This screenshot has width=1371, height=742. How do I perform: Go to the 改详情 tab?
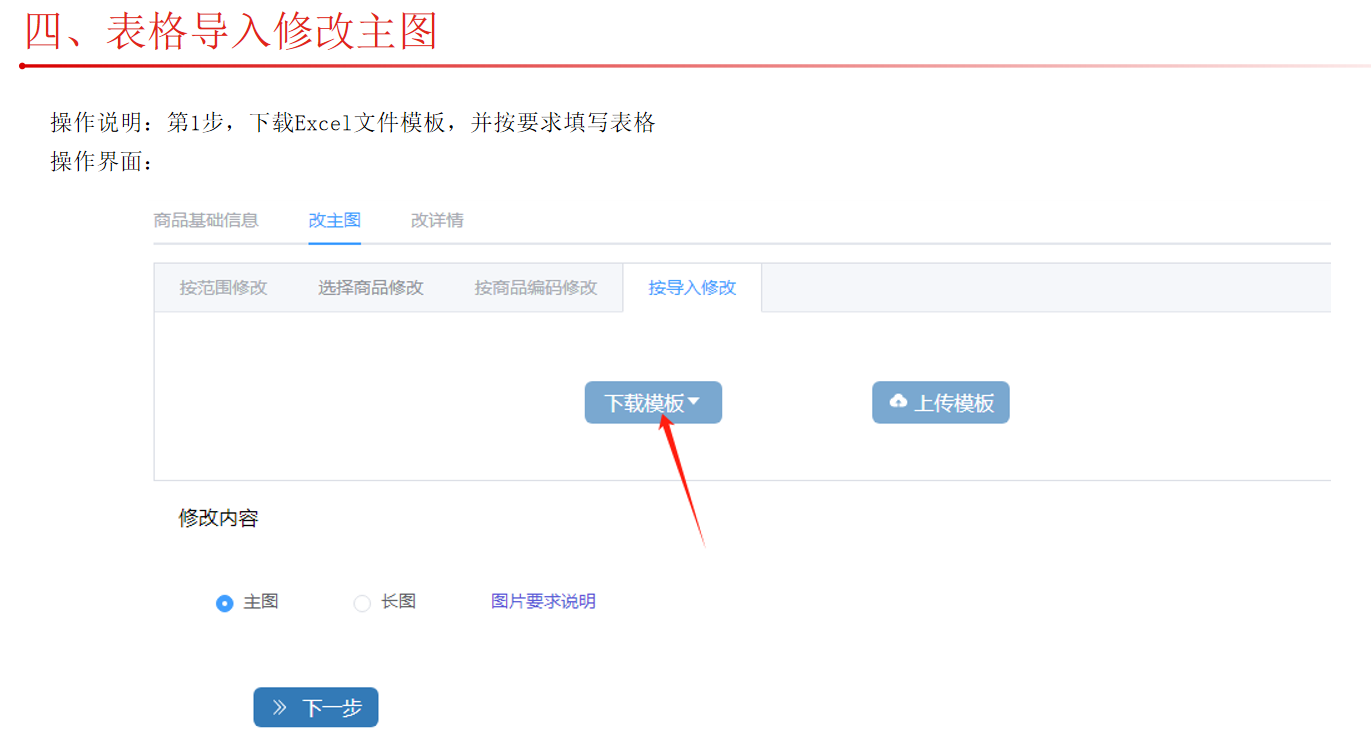437,220
